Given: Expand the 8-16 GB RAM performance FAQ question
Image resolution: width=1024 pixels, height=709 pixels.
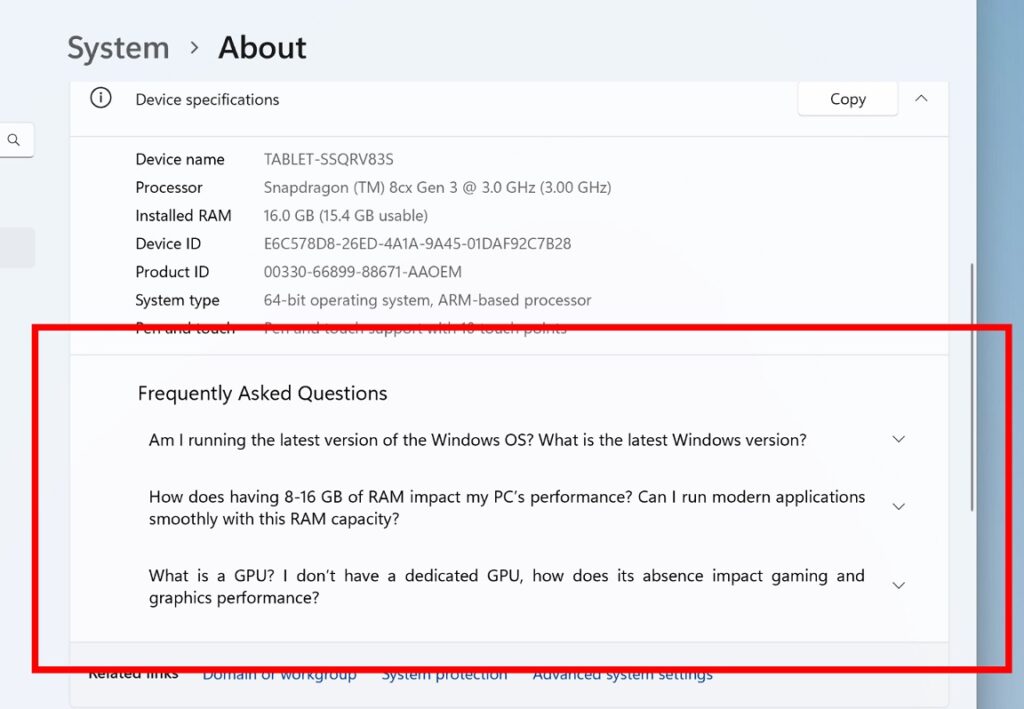Looking at the screenshot, I should (898, 506).
